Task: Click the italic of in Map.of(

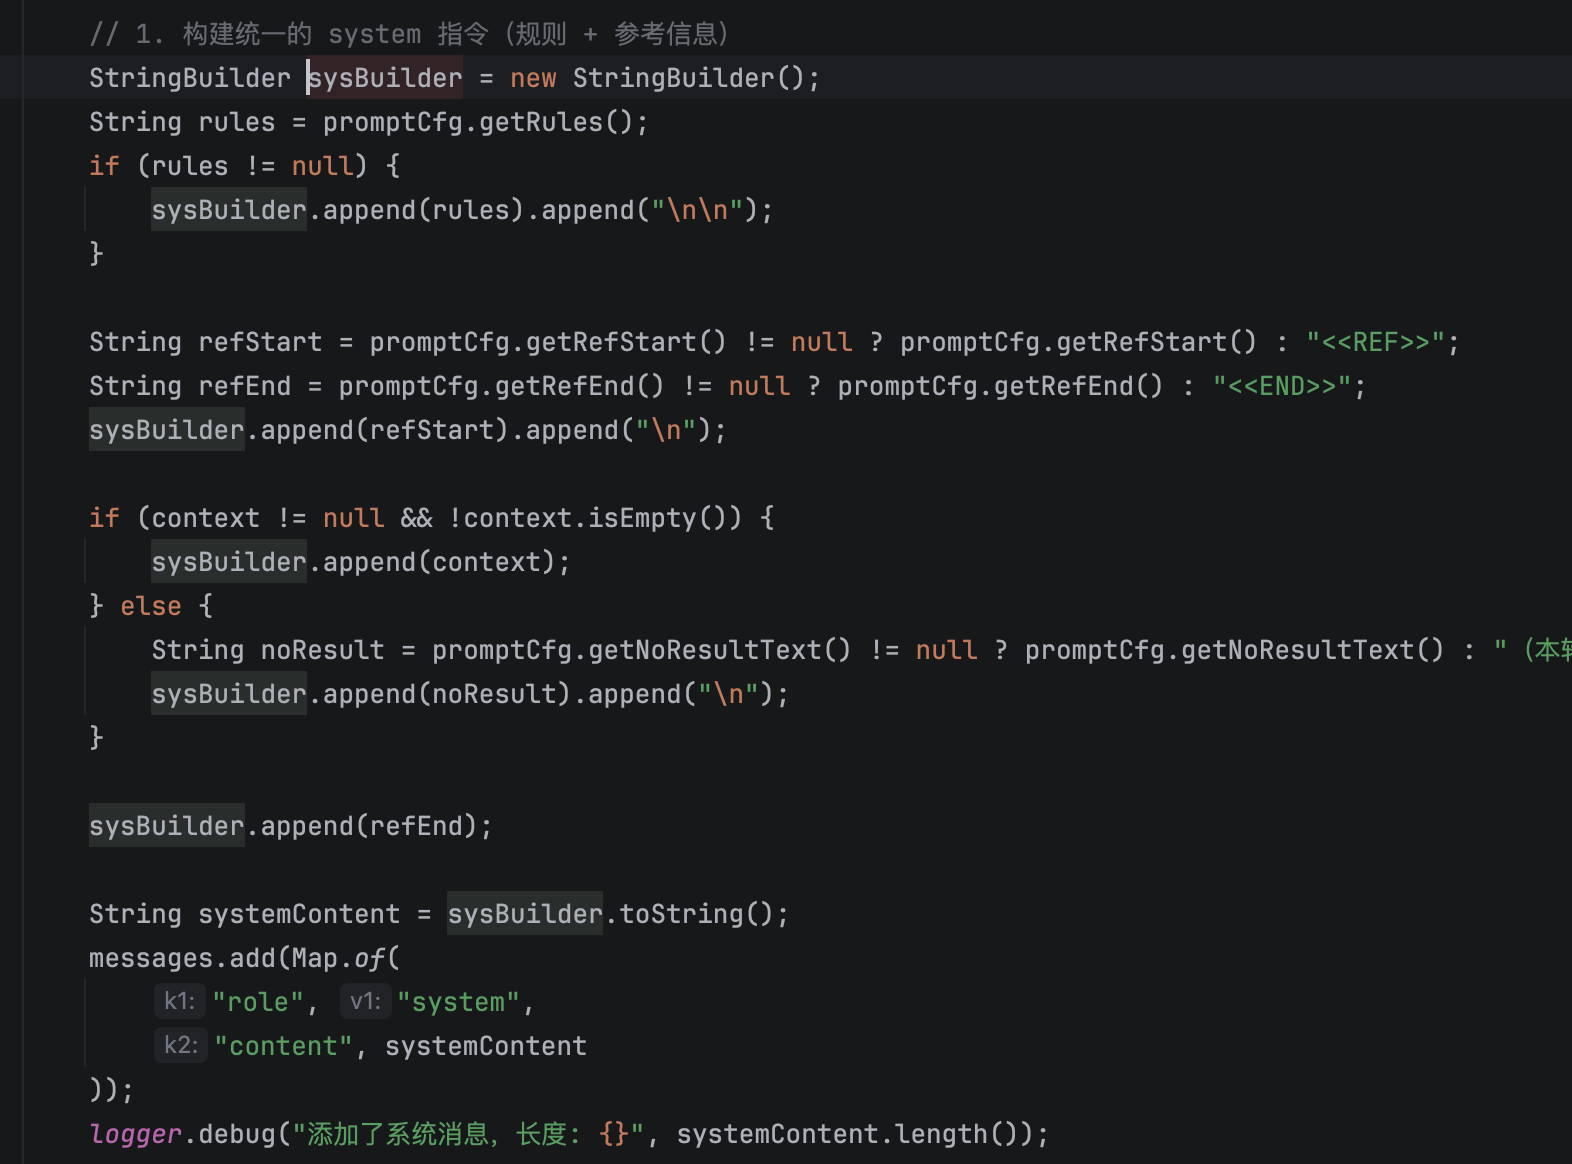Action: coord(369,958)
